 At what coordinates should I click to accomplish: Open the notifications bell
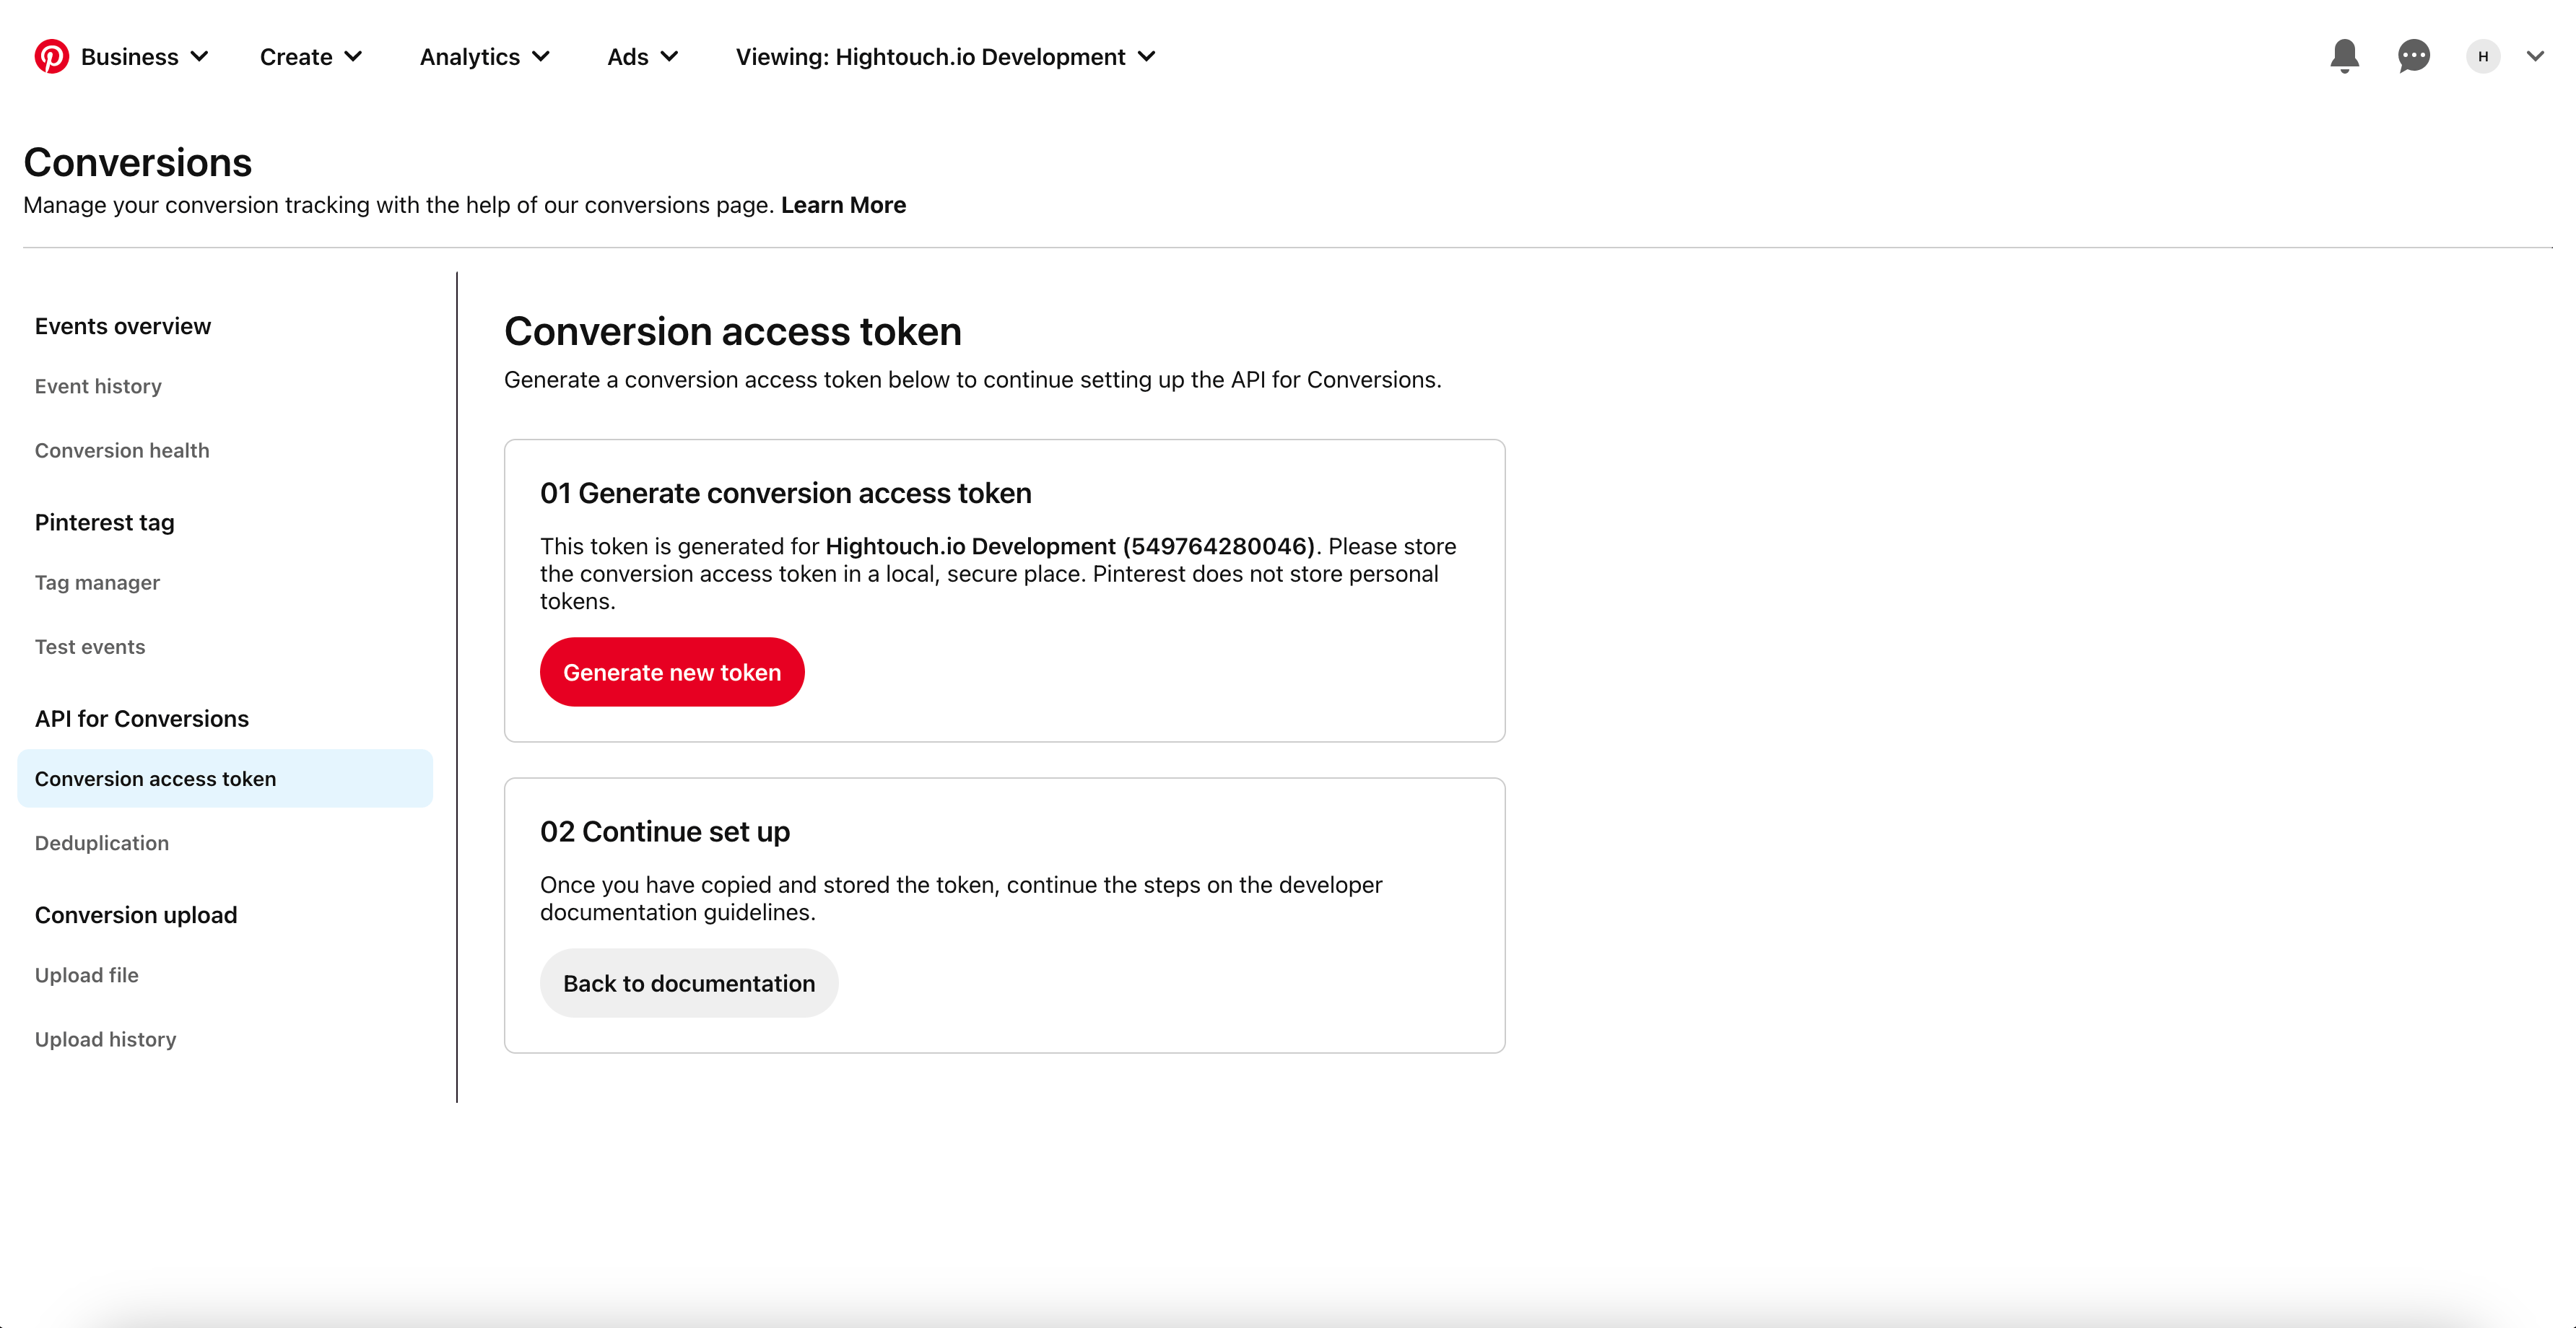[2344, 56]
